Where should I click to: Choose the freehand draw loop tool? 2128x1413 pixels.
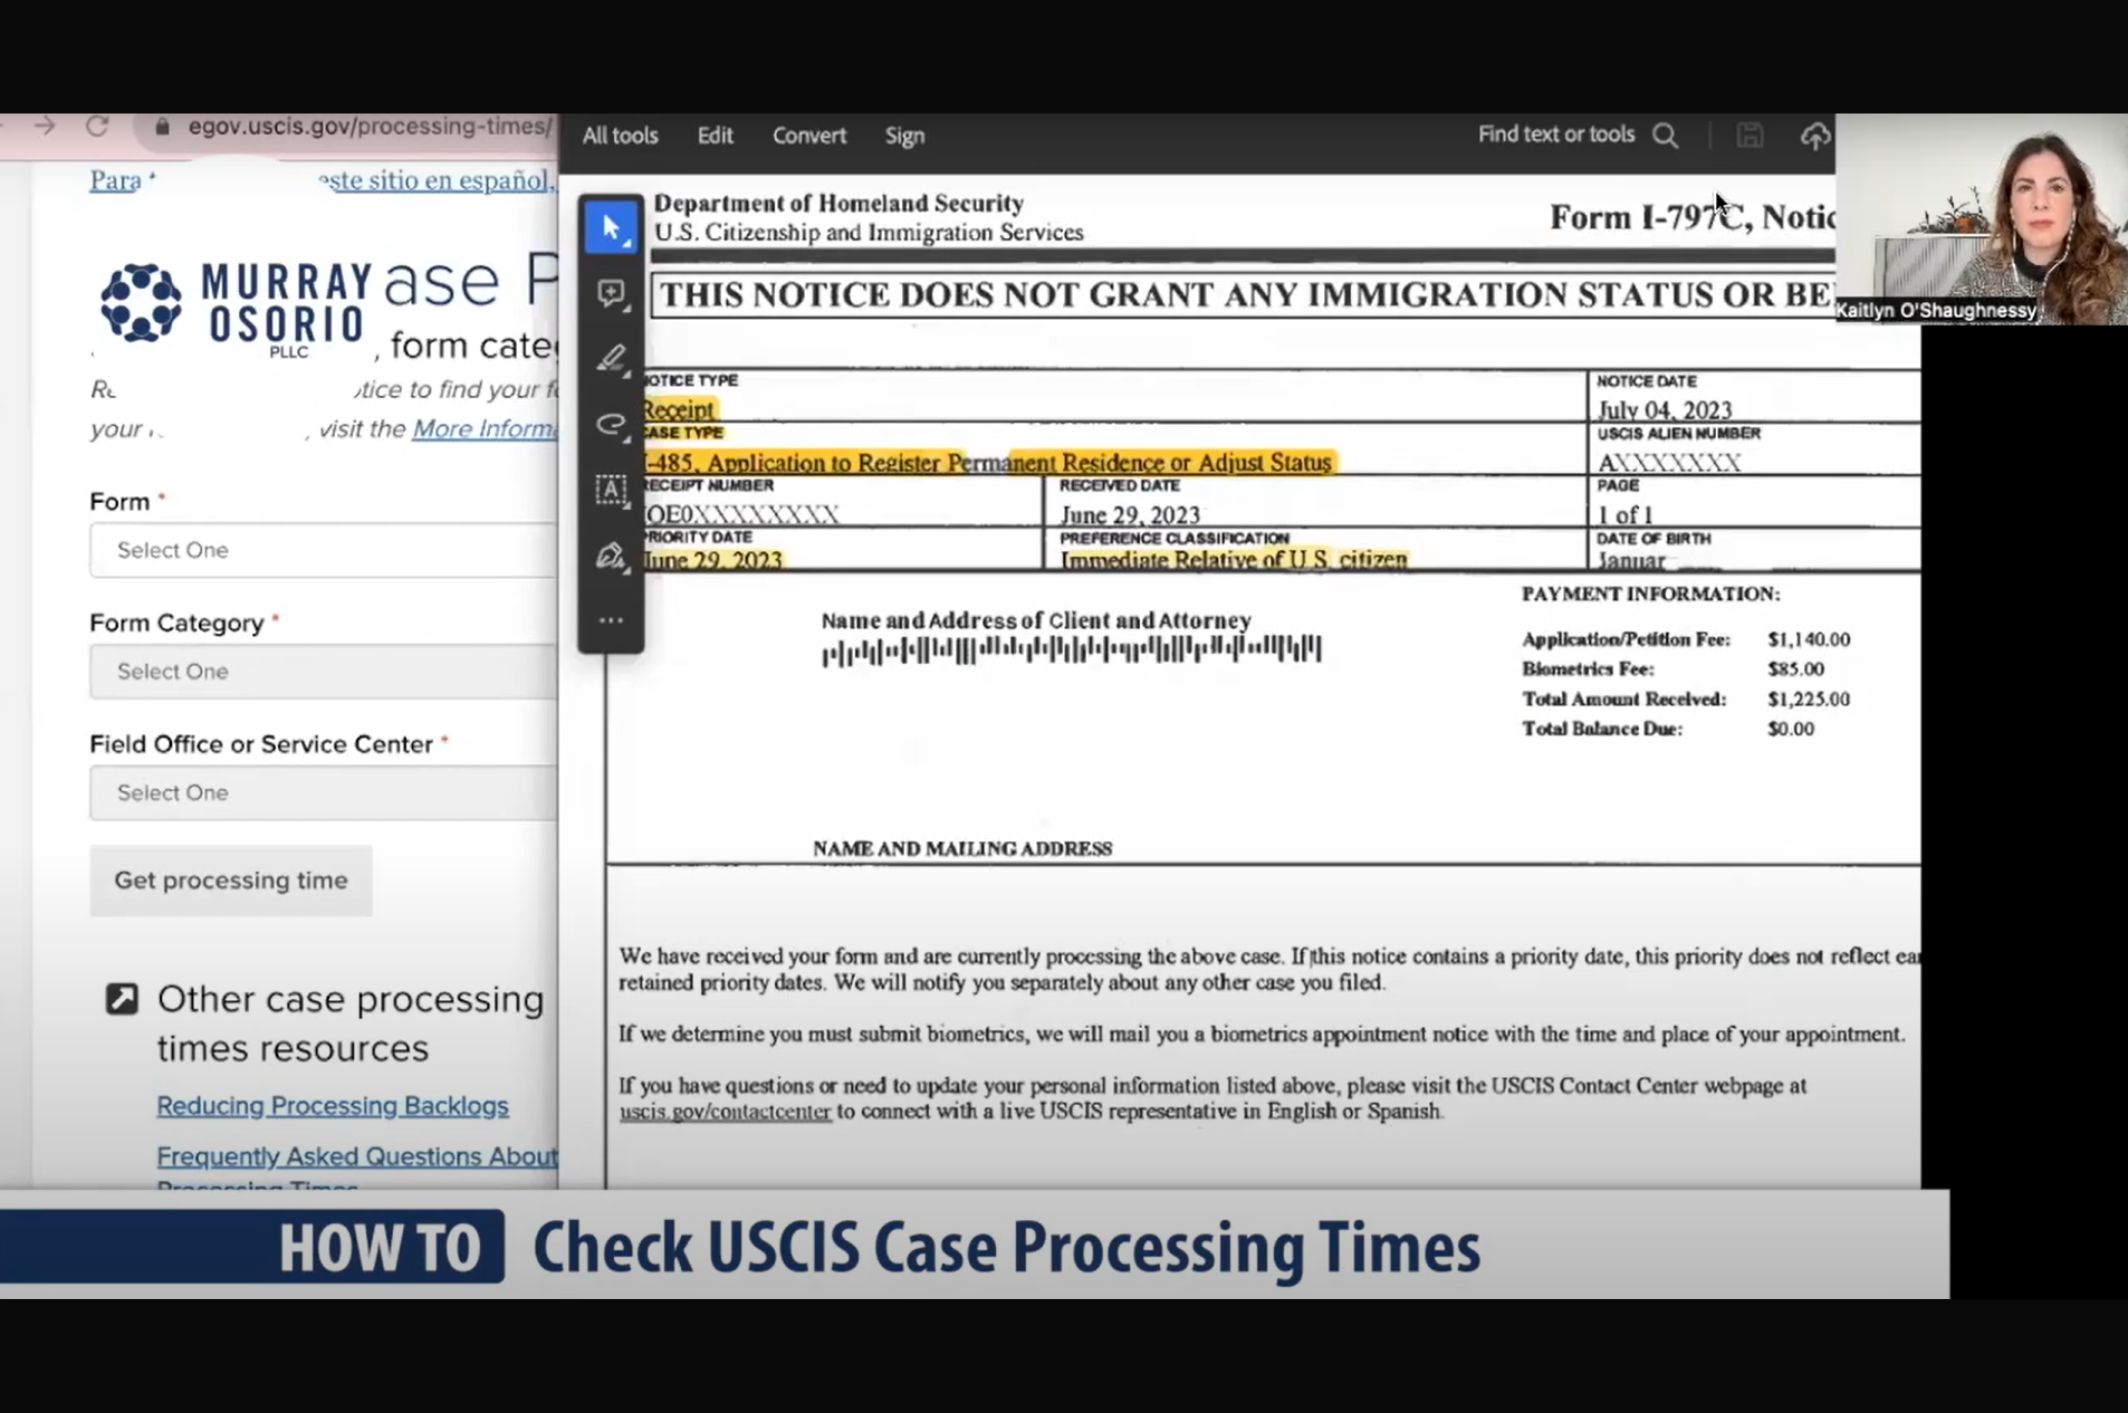(611, 424)
